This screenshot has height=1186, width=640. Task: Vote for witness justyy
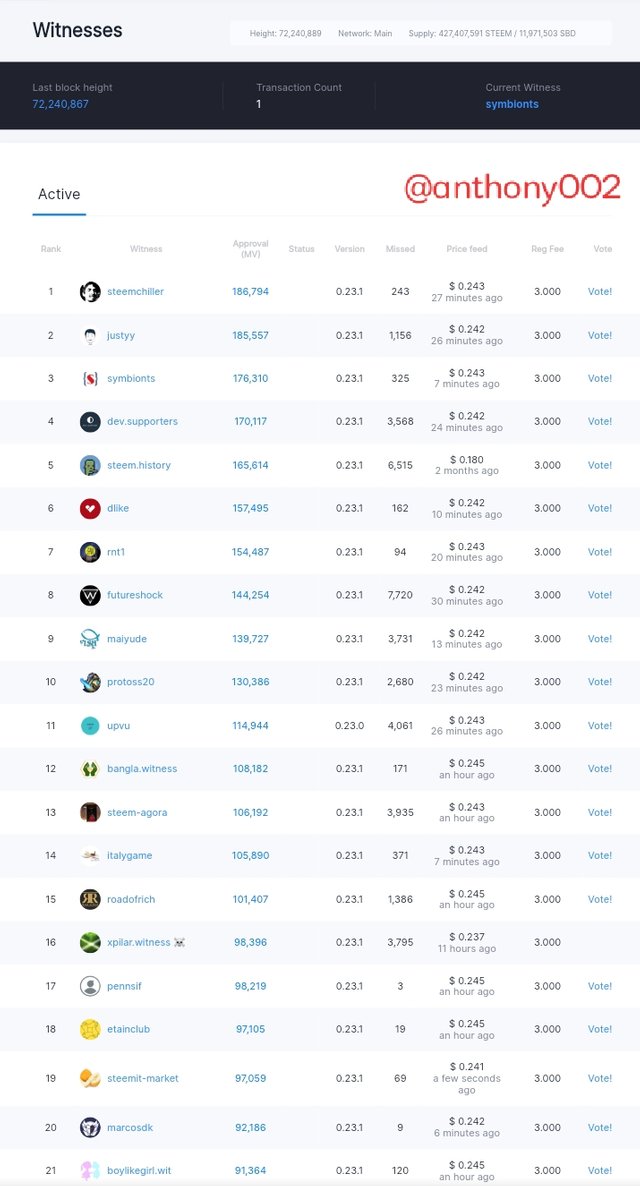pyautogui.click(x=600, y=335)
